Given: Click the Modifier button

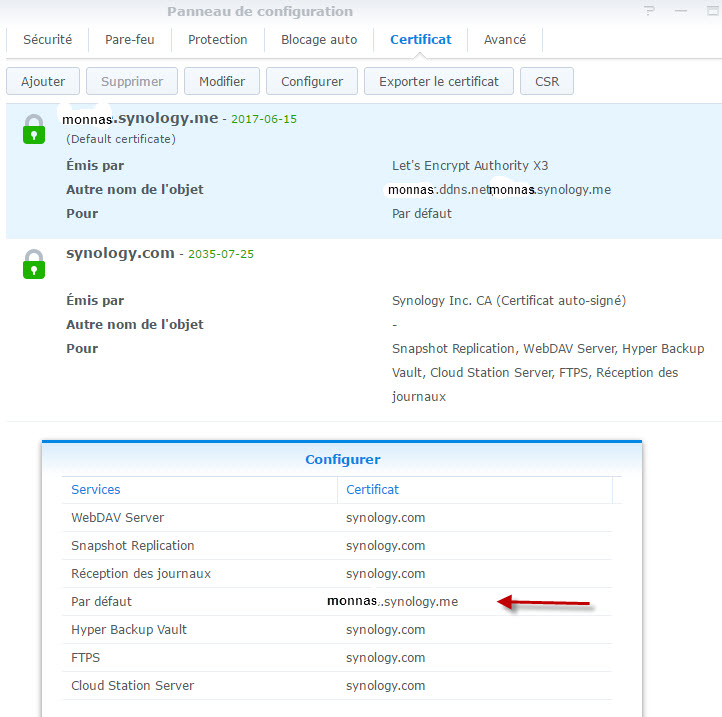Looking at the screenshot, I should 222,81.
